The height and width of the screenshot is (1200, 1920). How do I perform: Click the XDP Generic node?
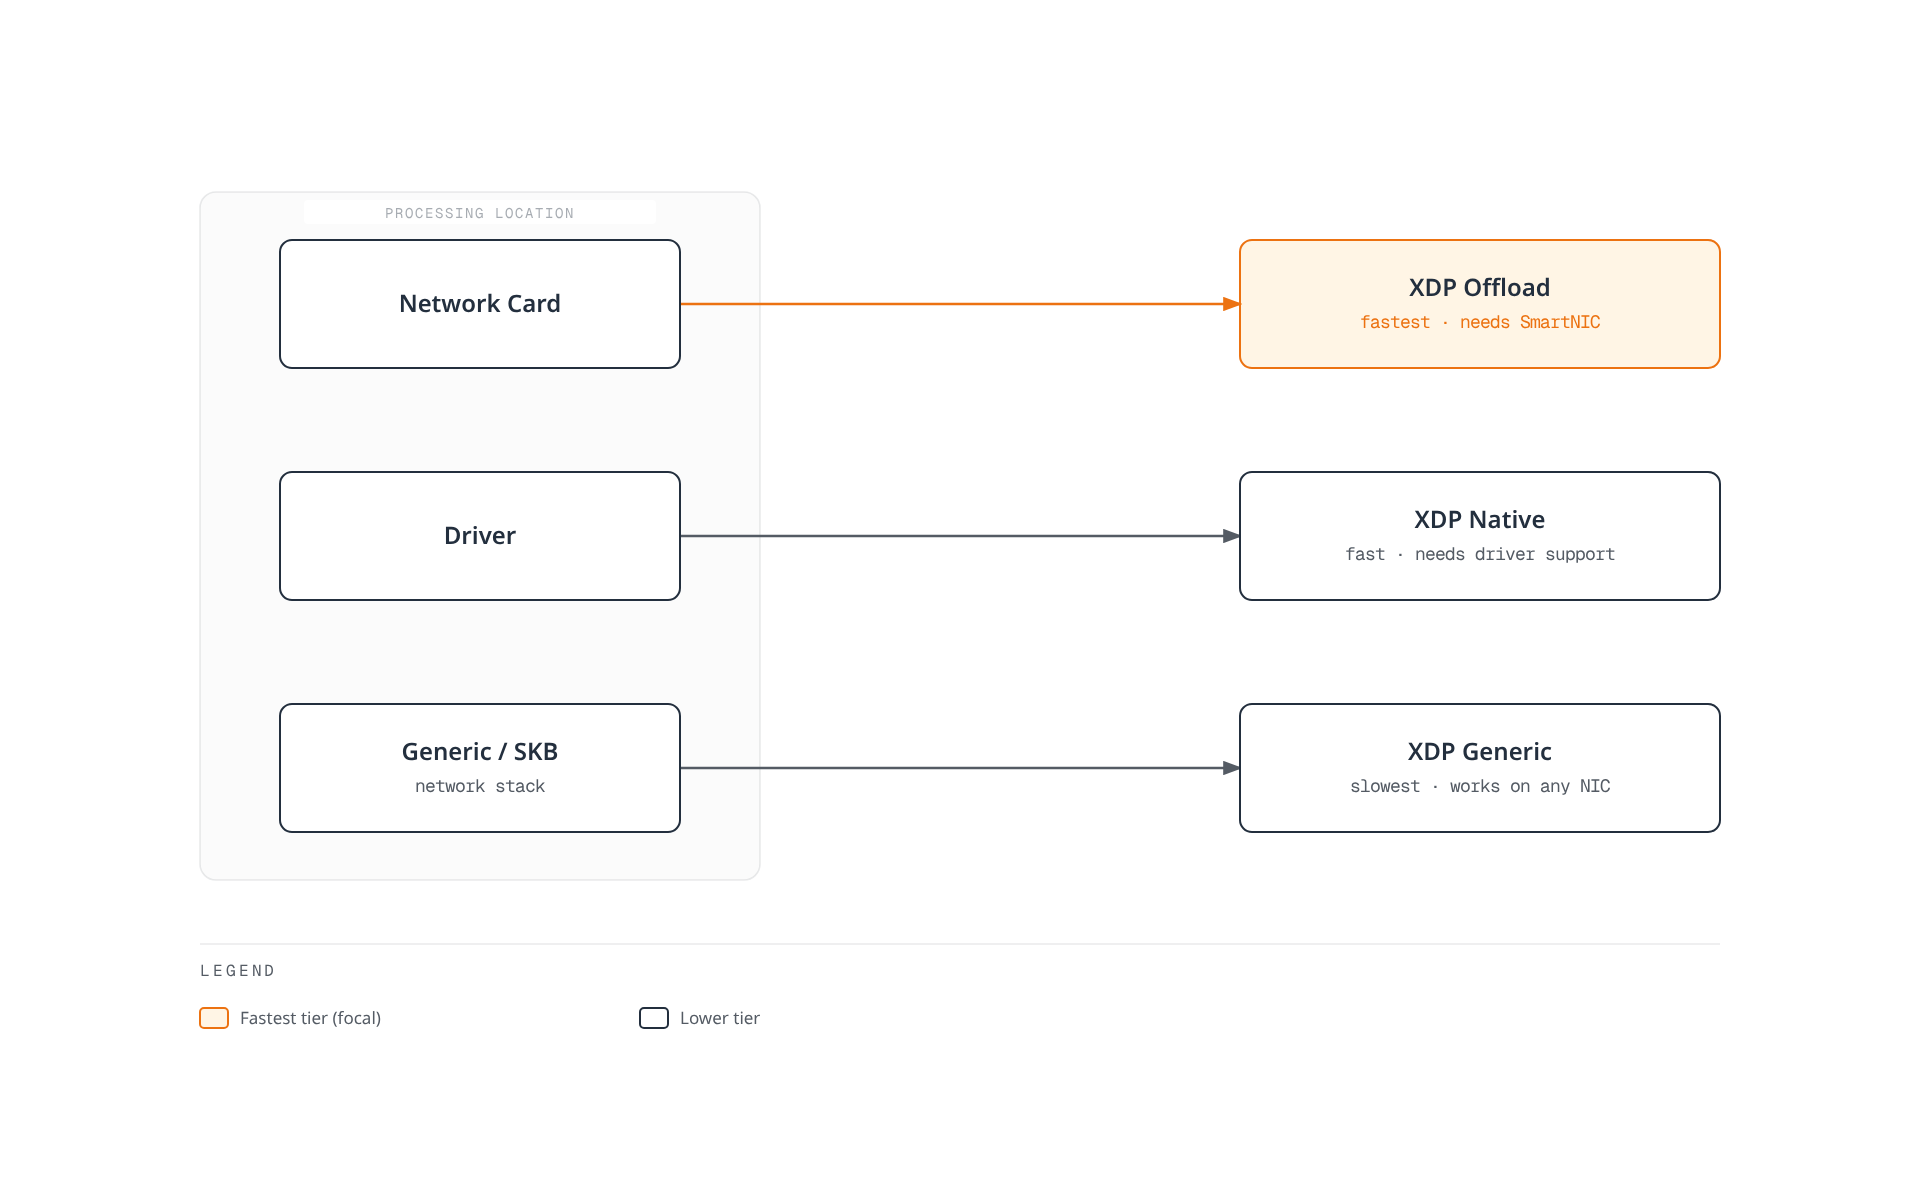[1480, 768]
